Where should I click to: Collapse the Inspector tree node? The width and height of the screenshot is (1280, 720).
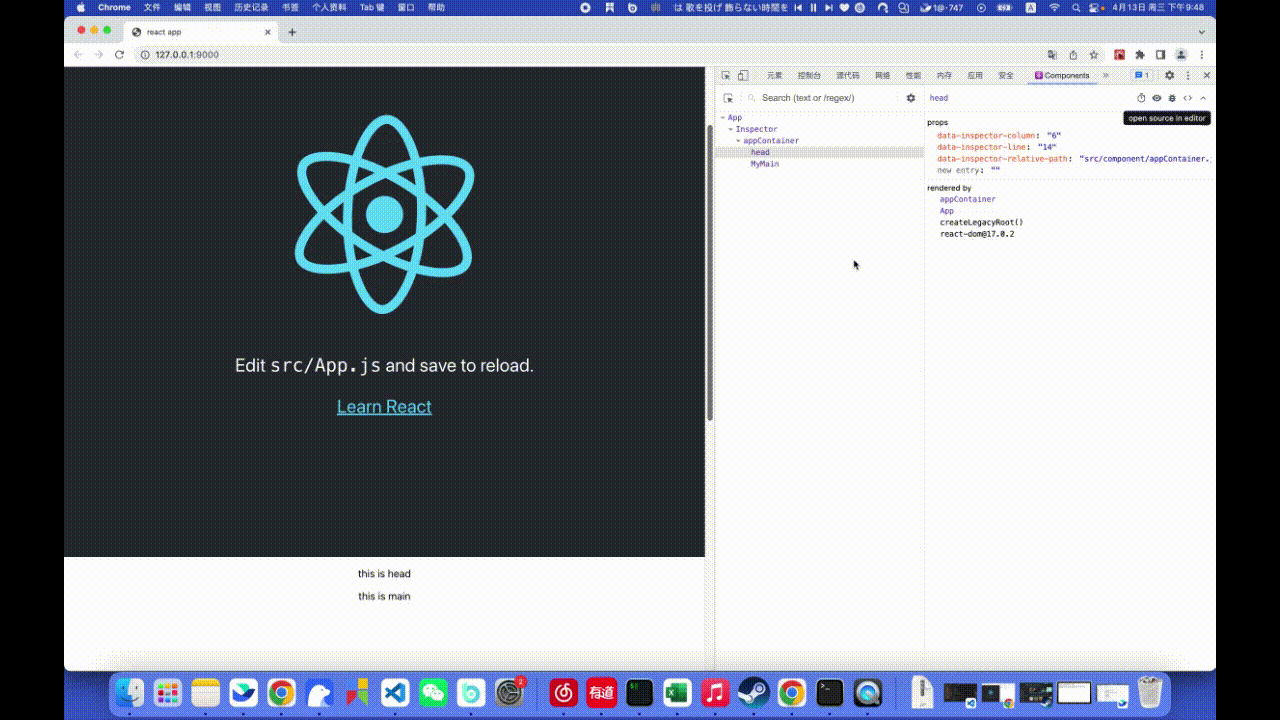pos(731,129)
